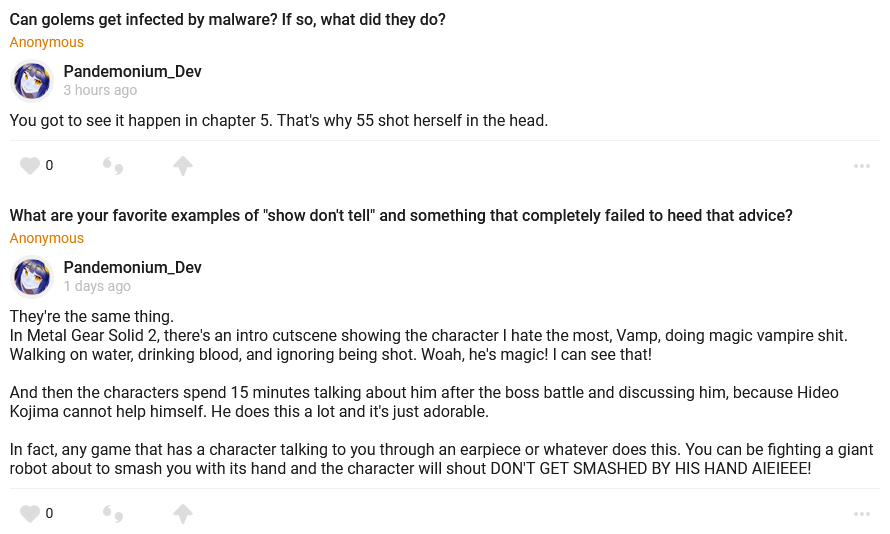Click like count on first answer
Viewport: 890px width, 534px height.
point(49,166)
